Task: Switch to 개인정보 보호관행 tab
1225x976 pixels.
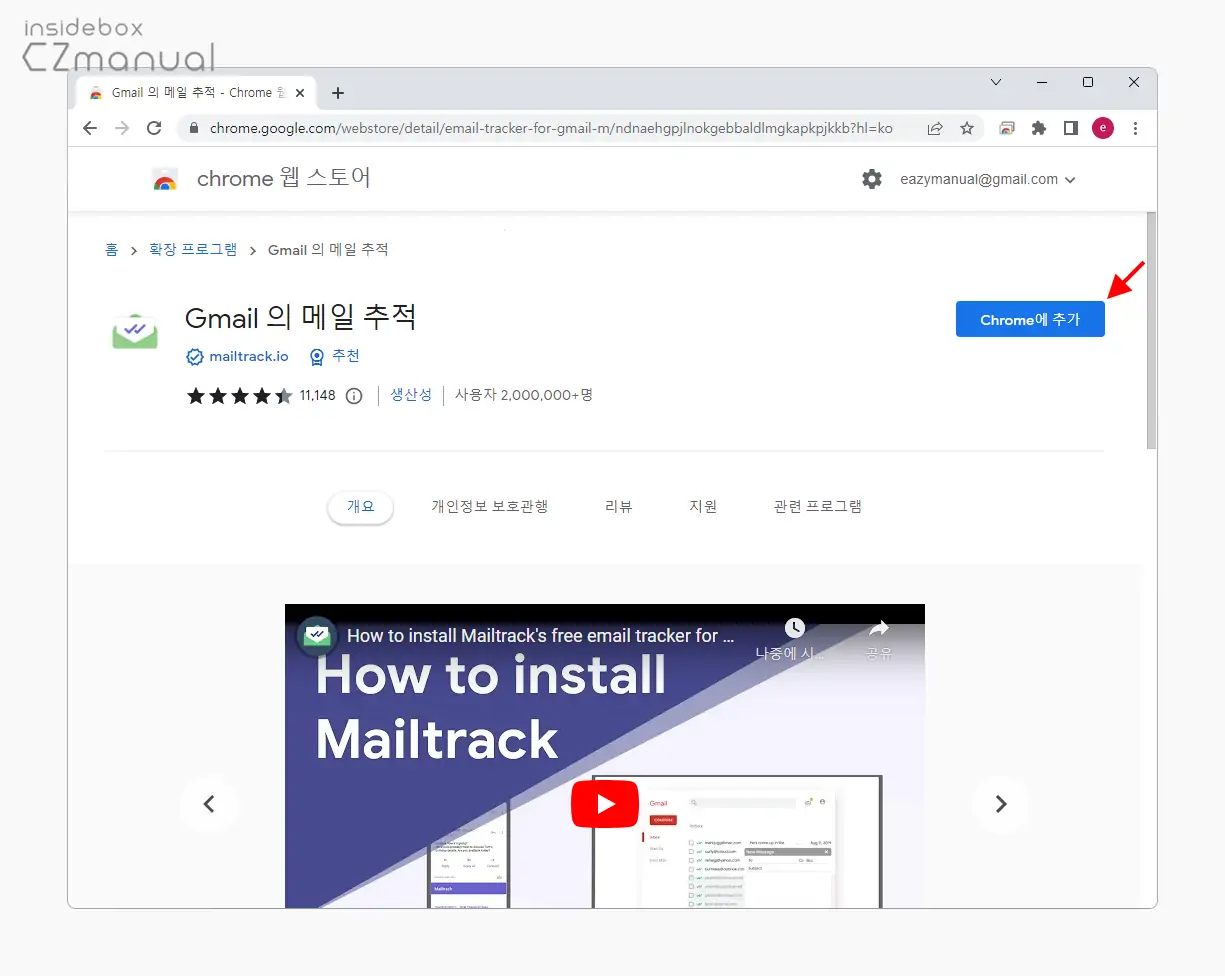Action: point(490,507)
